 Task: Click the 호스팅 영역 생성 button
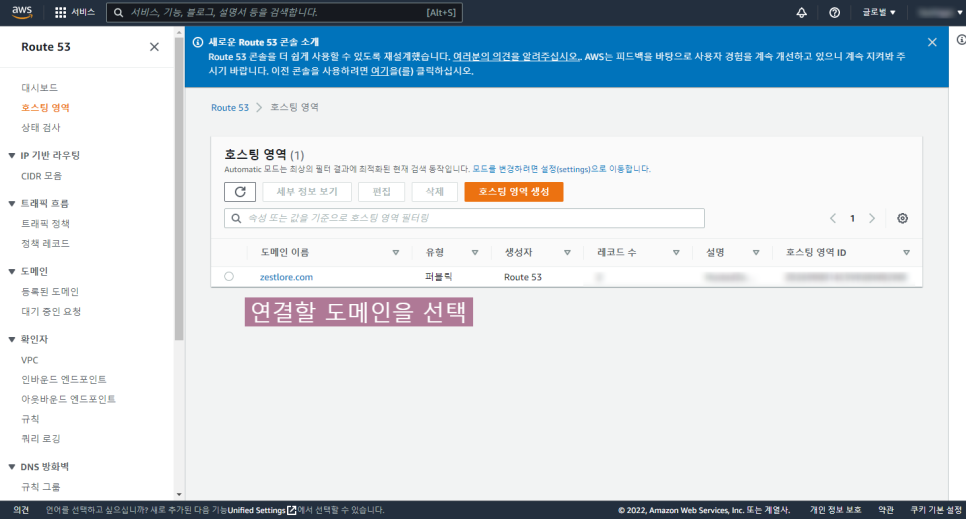coord(514,192)
